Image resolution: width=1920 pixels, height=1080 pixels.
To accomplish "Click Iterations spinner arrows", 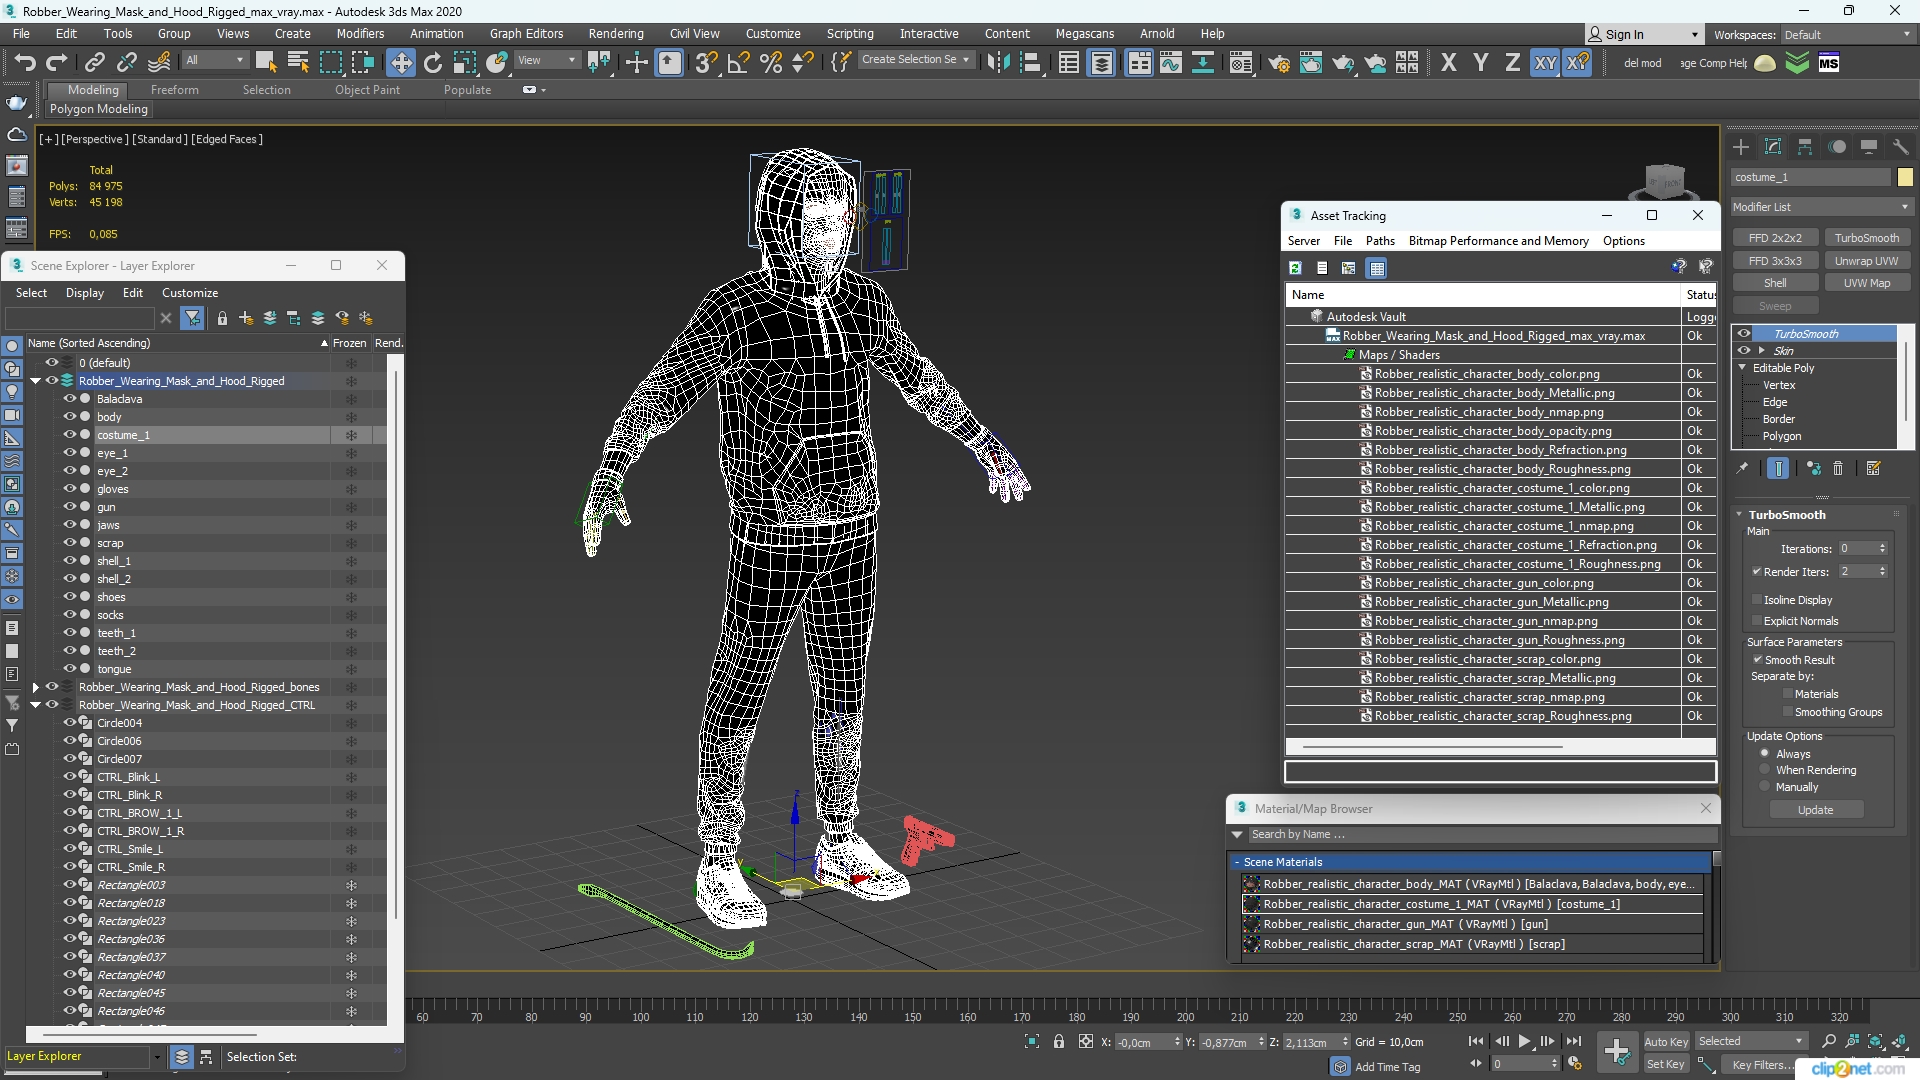I will pyautogui.click(x=1882, y=549).
